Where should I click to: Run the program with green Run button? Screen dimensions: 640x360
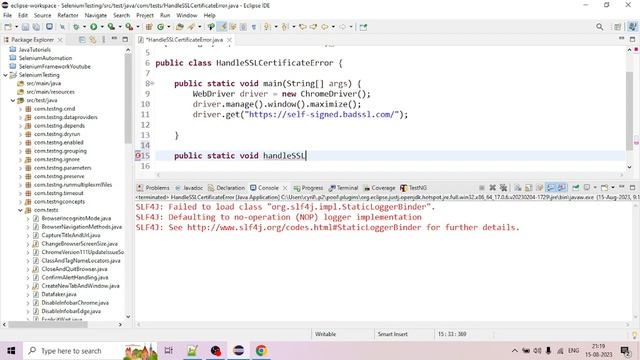click(93, 27)
